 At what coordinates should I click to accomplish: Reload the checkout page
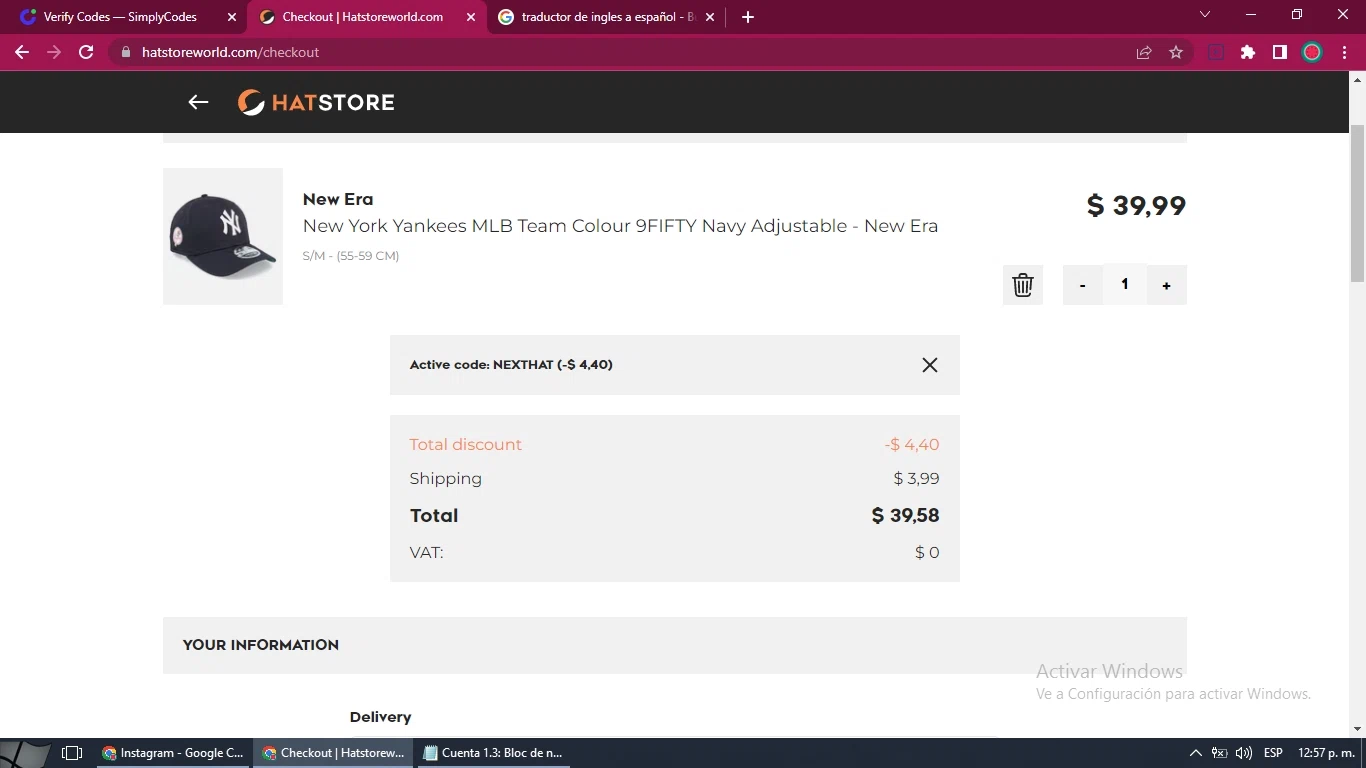click(x=86, y=52)
